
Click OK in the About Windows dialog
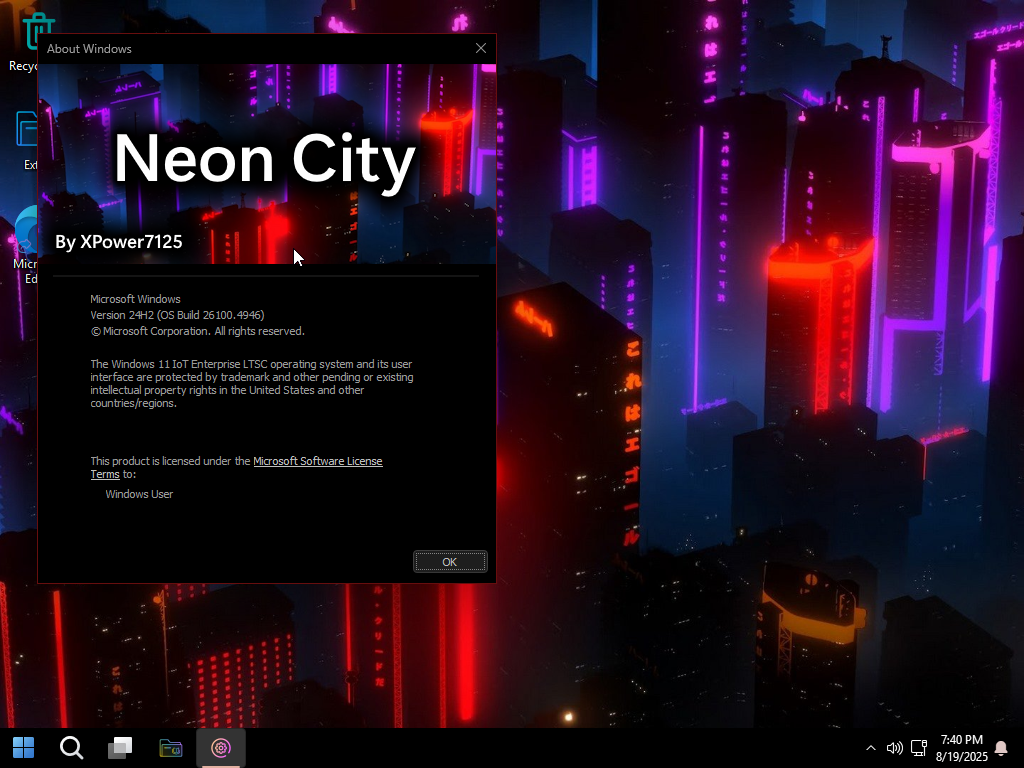[450, 562]
